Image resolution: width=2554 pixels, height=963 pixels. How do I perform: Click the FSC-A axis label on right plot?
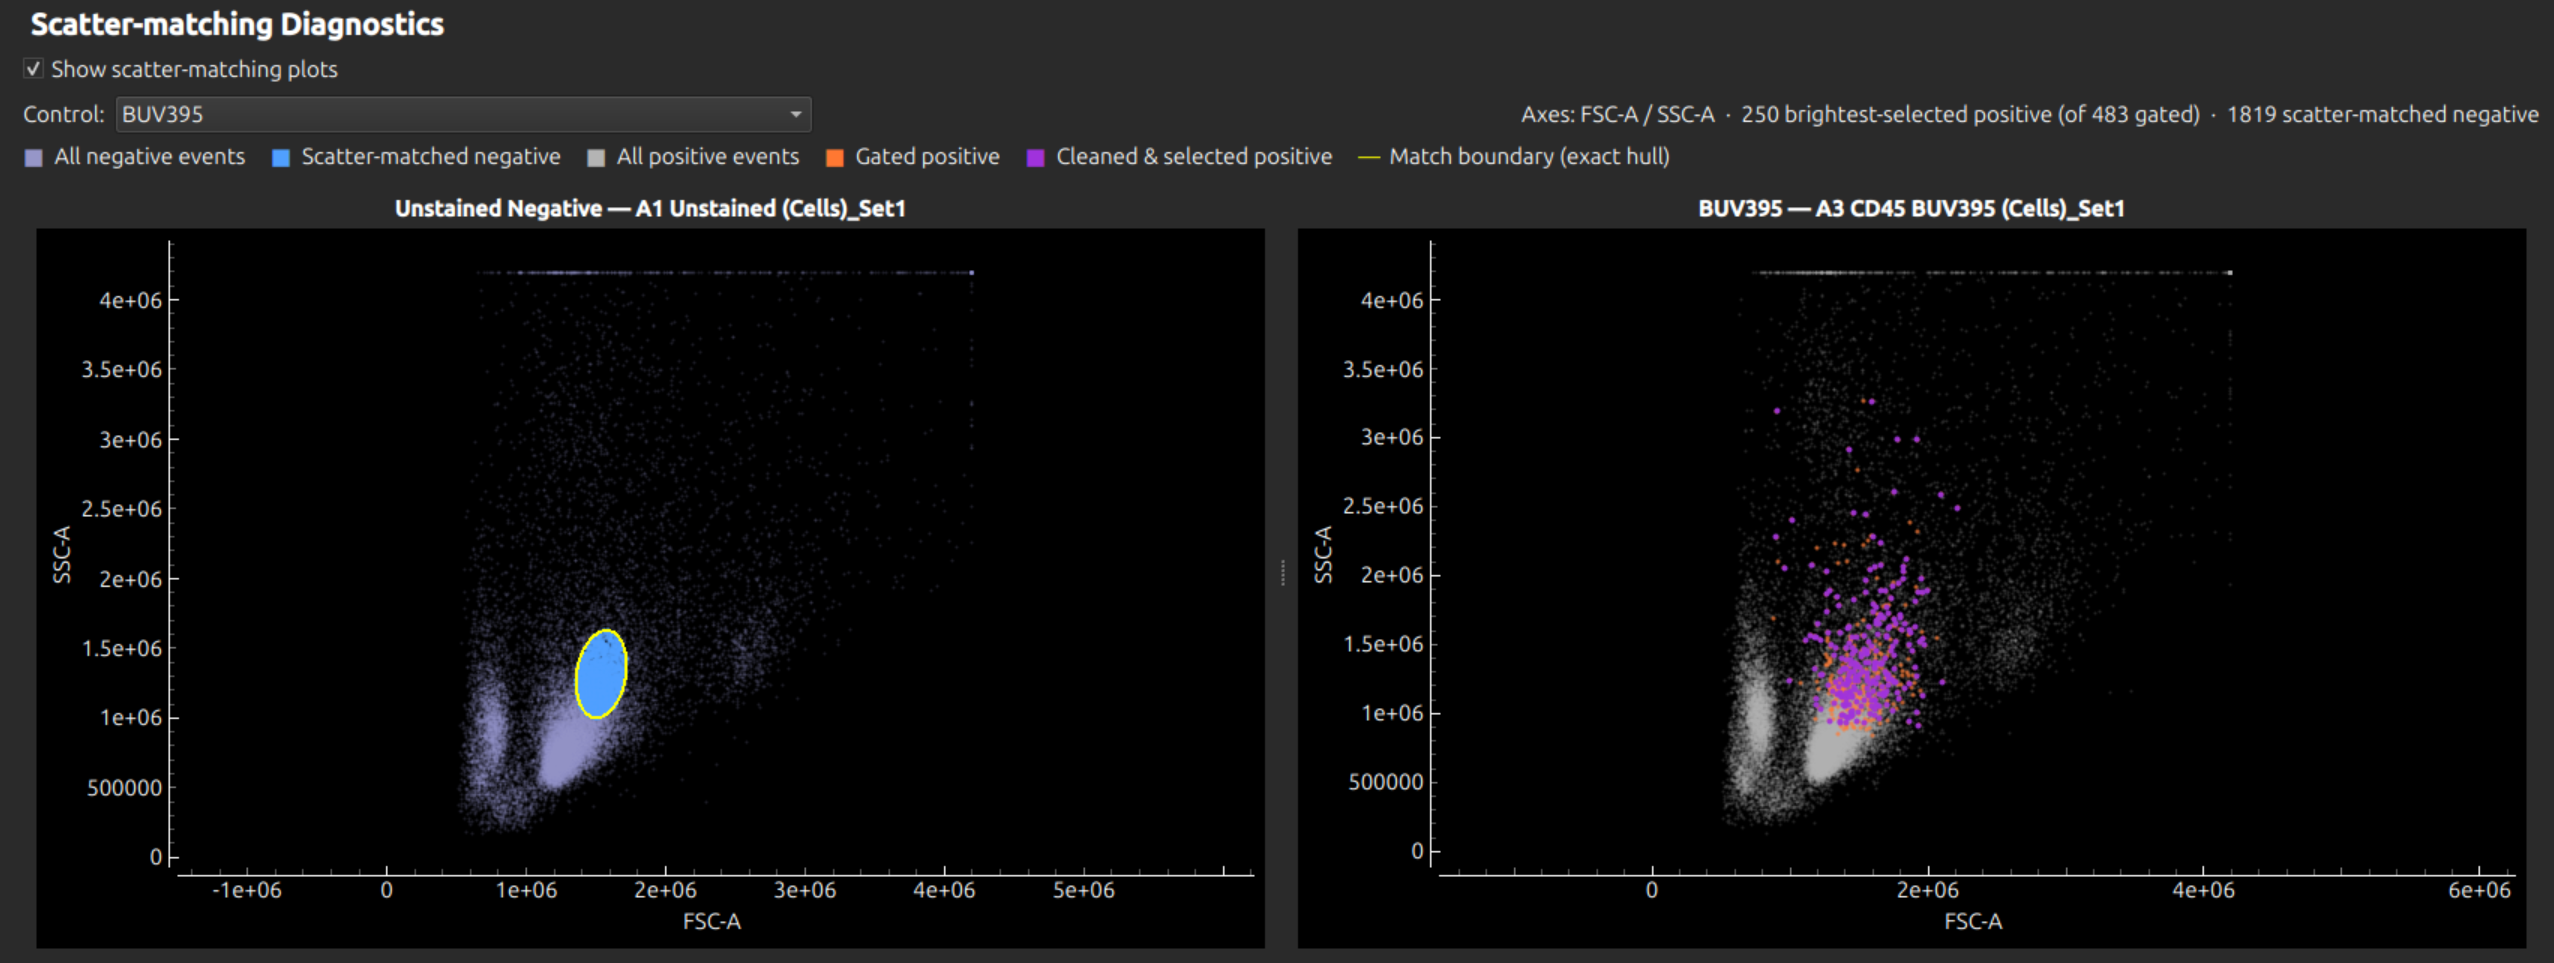click(1973, 921)
